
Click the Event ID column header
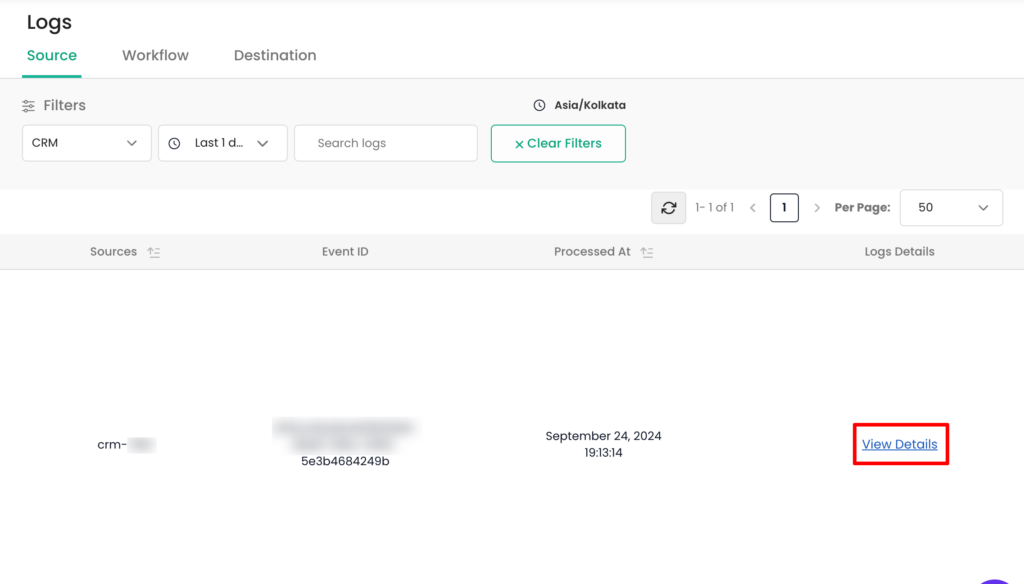click(x=345, y=251)
